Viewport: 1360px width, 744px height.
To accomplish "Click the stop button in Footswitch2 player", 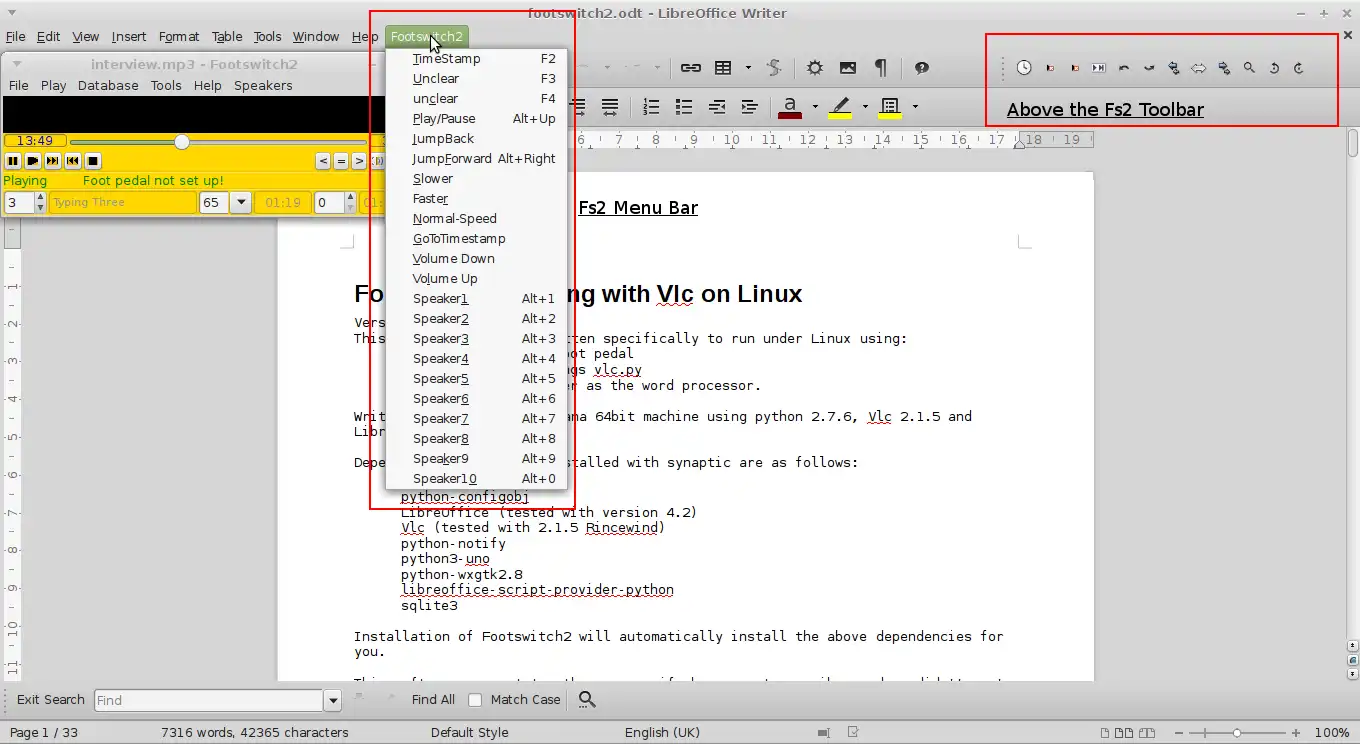I will (x=93, y=161).
